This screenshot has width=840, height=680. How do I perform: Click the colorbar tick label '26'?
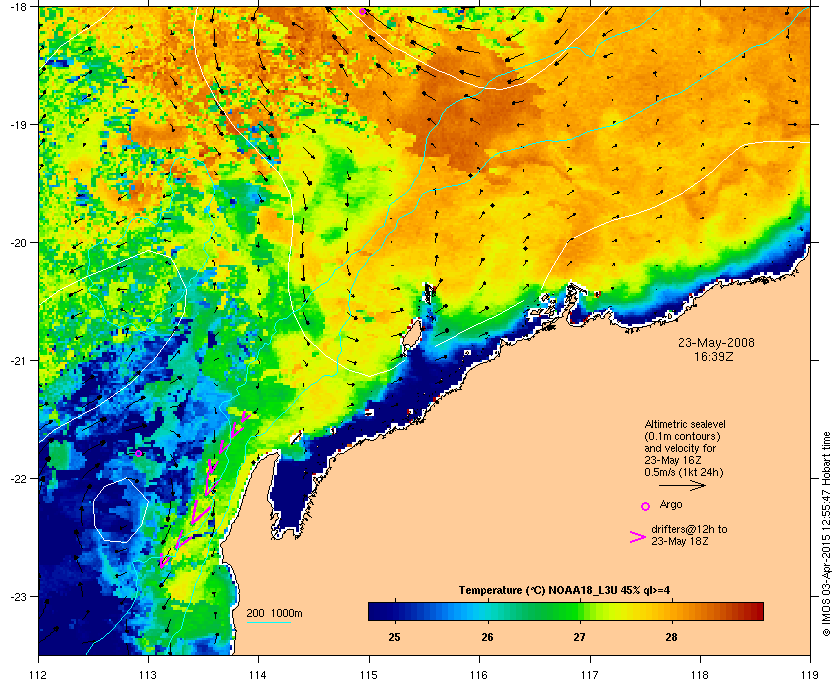[x=487, y=637]
